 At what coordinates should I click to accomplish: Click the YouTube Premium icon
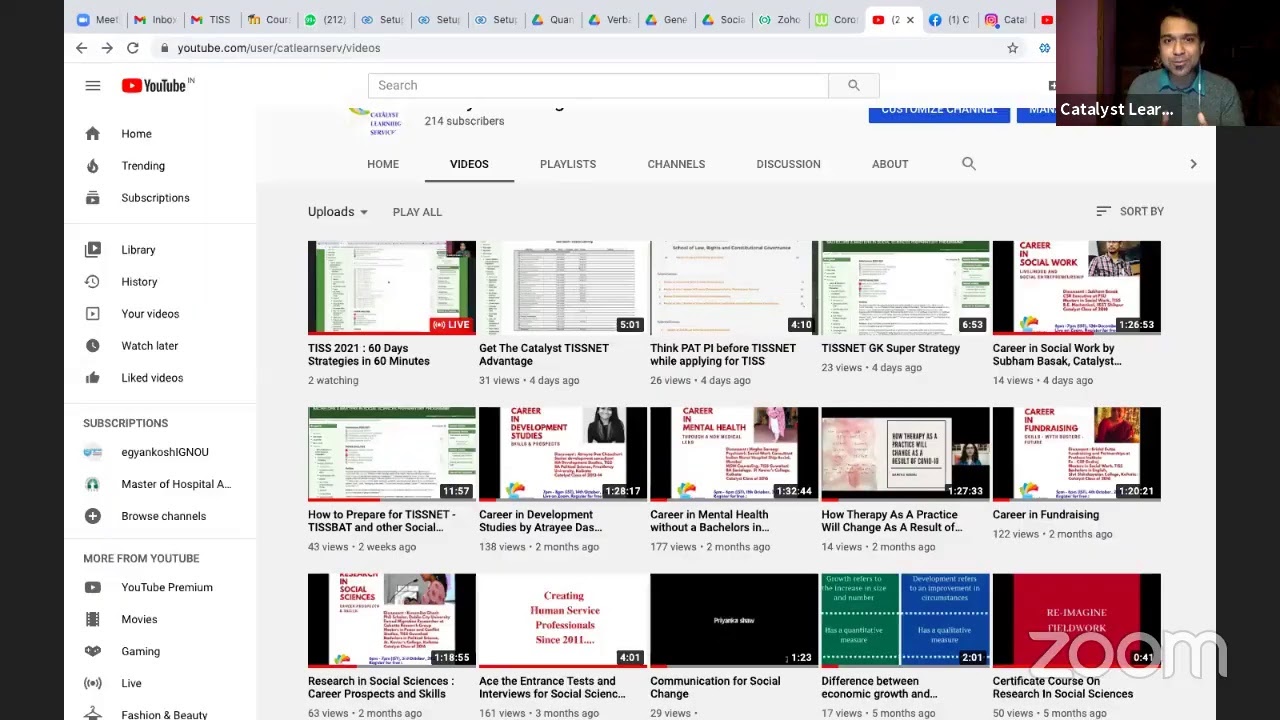pos(93,588)
